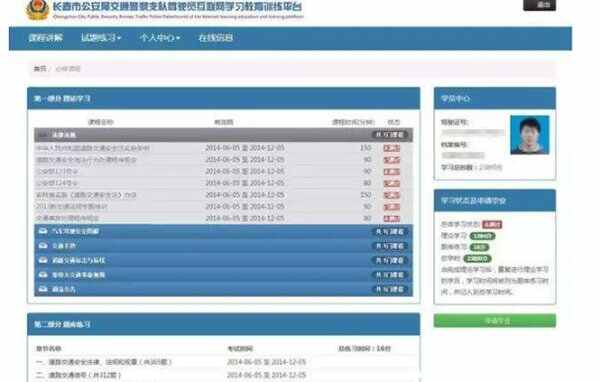Go to the 在线留言 page

(x=215, y=38)
